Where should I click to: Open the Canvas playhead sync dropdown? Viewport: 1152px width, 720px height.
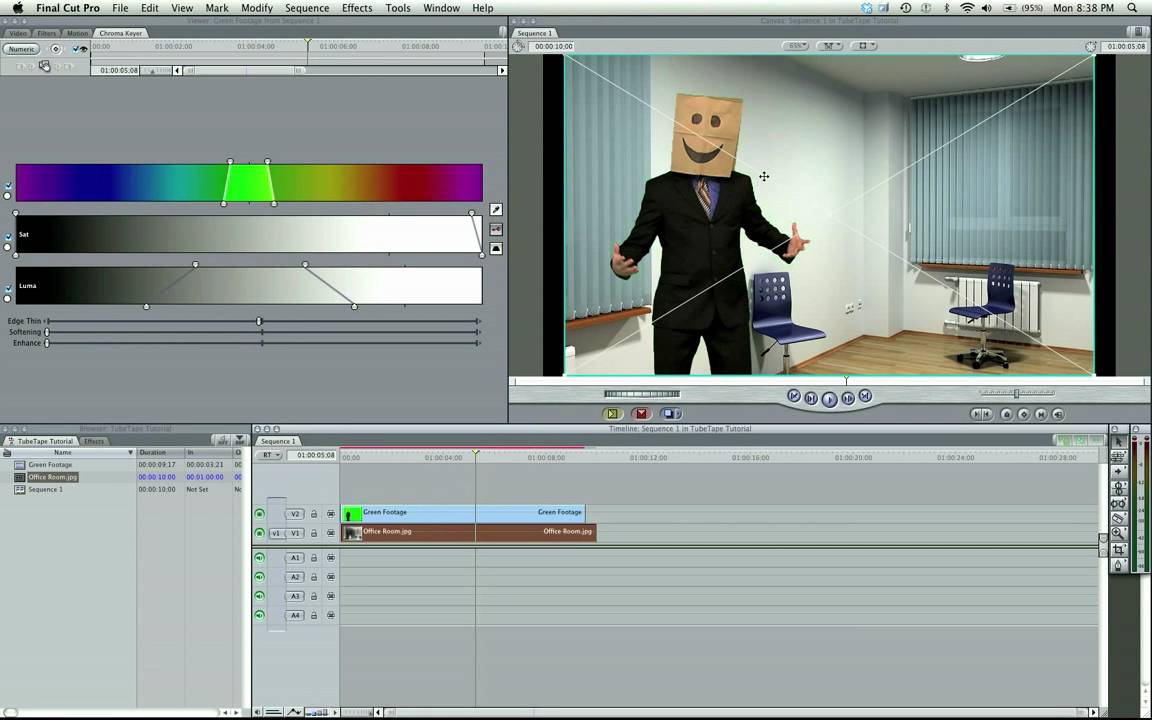[830, 46]
